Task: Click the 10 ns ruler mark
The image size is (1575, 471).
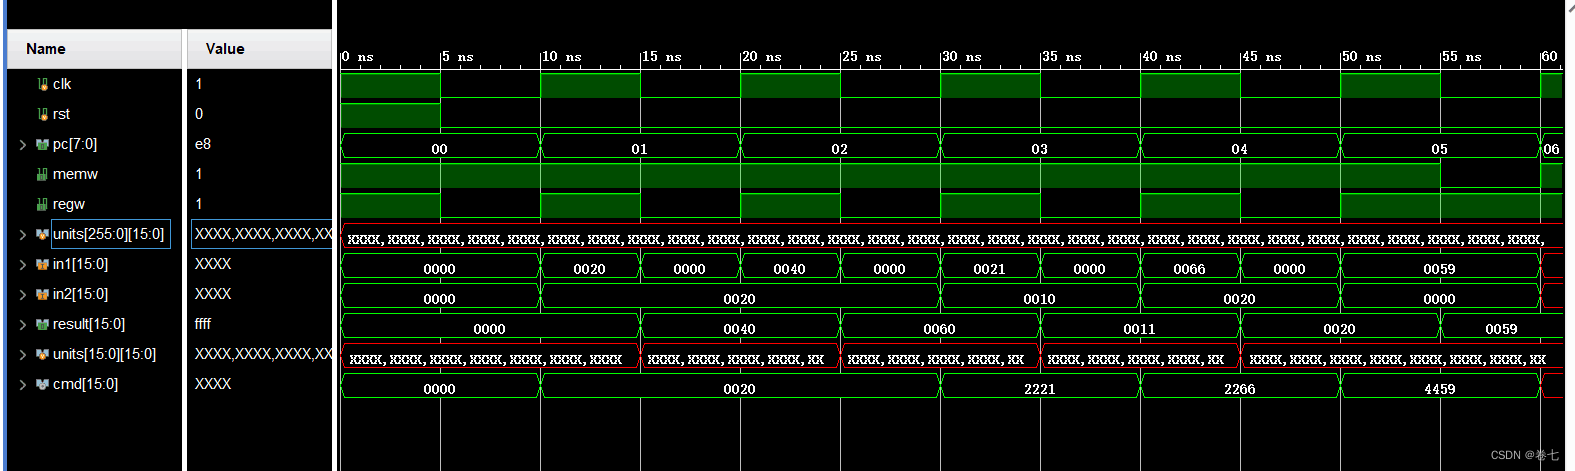Action: click(x=561, y=57)
